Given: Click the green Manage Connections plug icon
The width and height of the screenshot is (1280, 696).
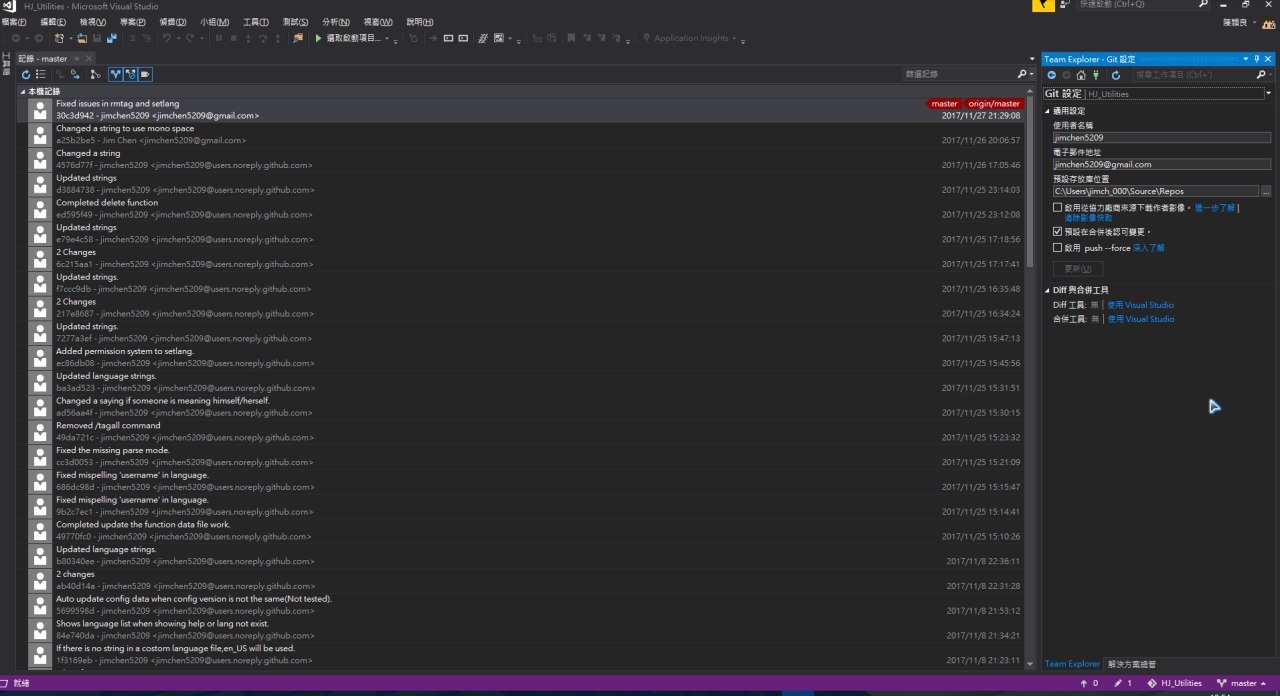Looking at the screenshot, I should tap(1095, 75).
